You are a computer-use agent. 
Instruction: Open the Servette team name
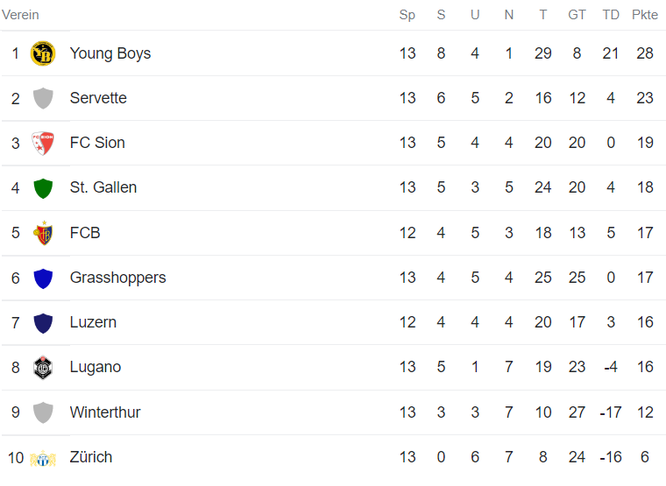click(98, 98)
